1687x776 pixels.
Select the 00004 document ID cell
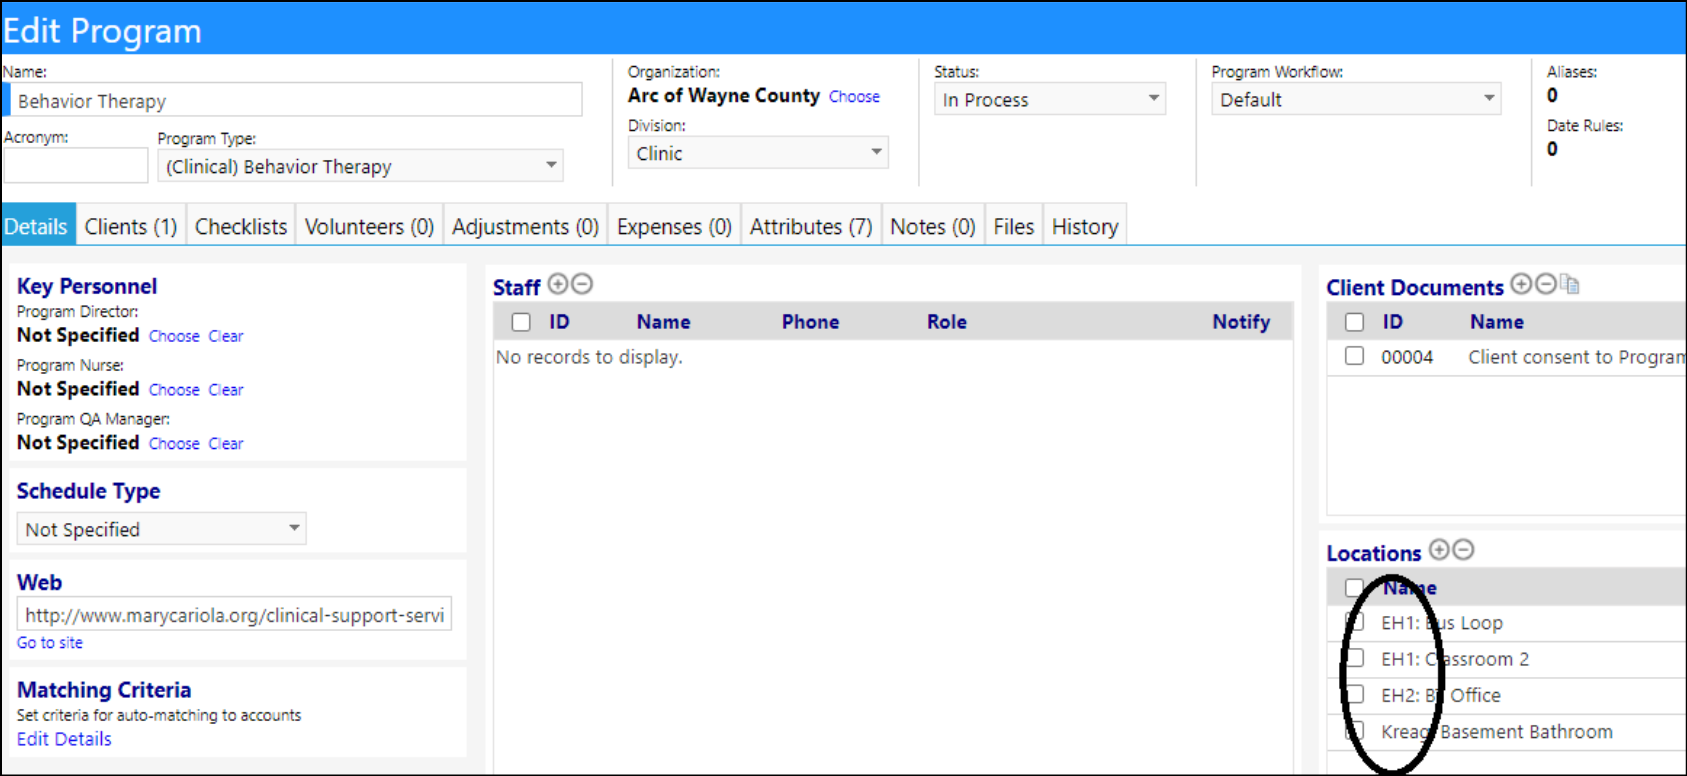click(x=1407, y=357)
